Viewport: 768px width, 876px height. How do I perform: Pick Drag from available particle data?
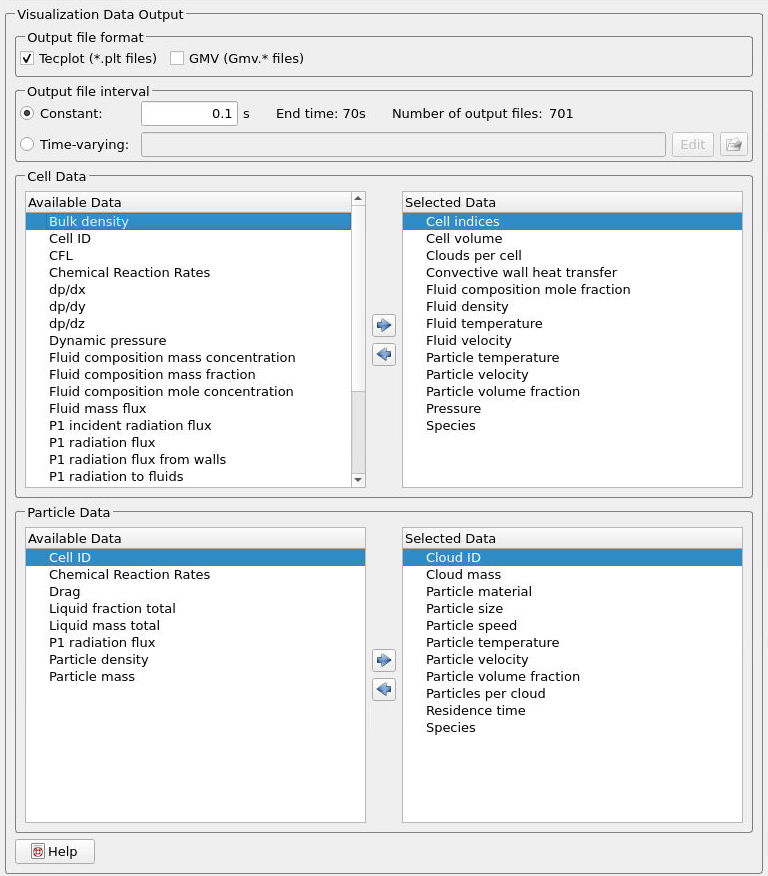click(x=65, y=592)
